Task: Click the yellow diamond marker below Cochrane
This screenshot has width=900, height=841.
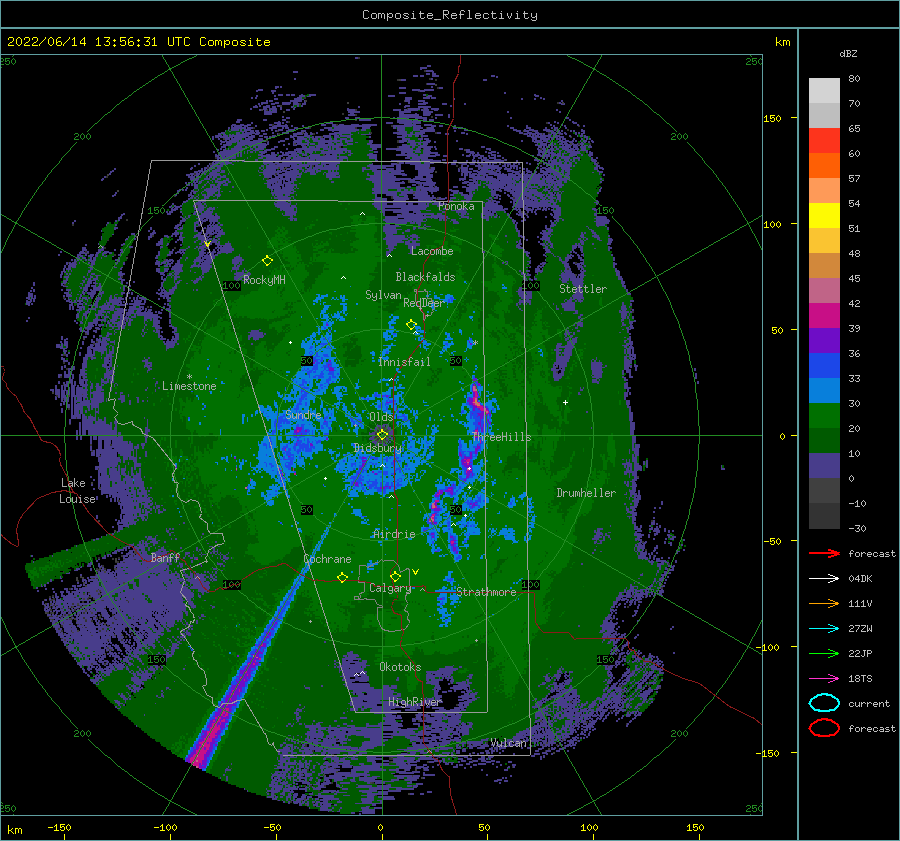Action: (x=342, y=578)
